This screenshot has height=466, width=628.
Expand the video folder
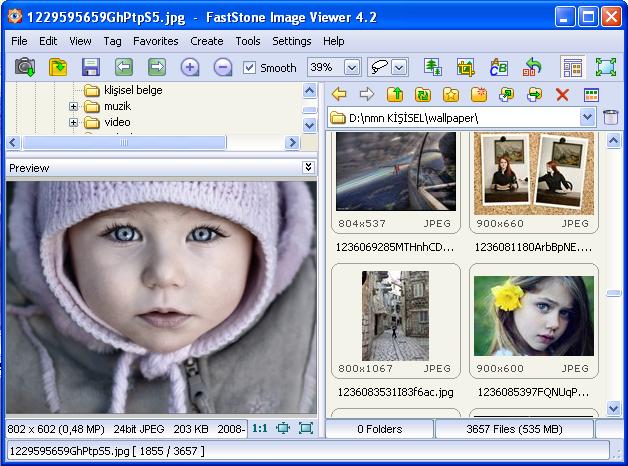[73, 122]
